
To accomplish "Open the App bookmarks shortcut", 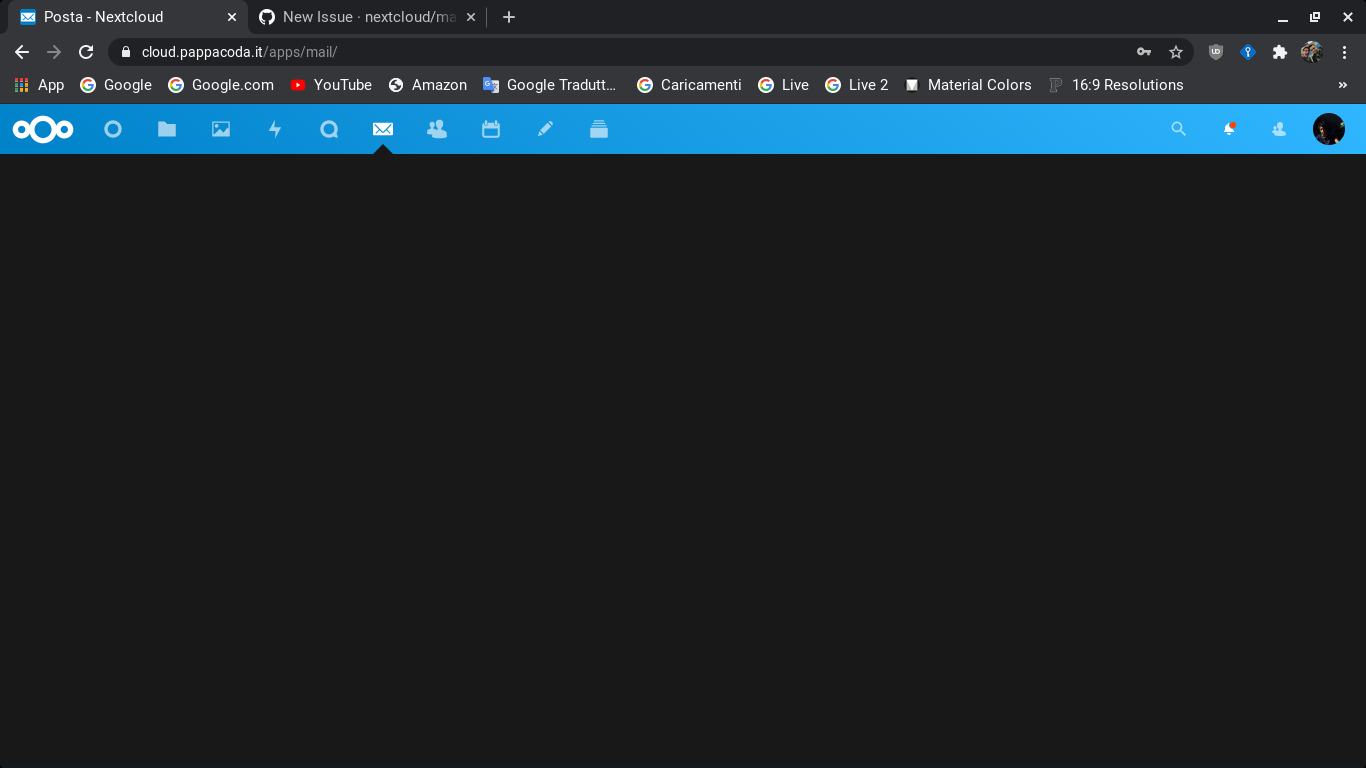I will [x=39, y=85].
